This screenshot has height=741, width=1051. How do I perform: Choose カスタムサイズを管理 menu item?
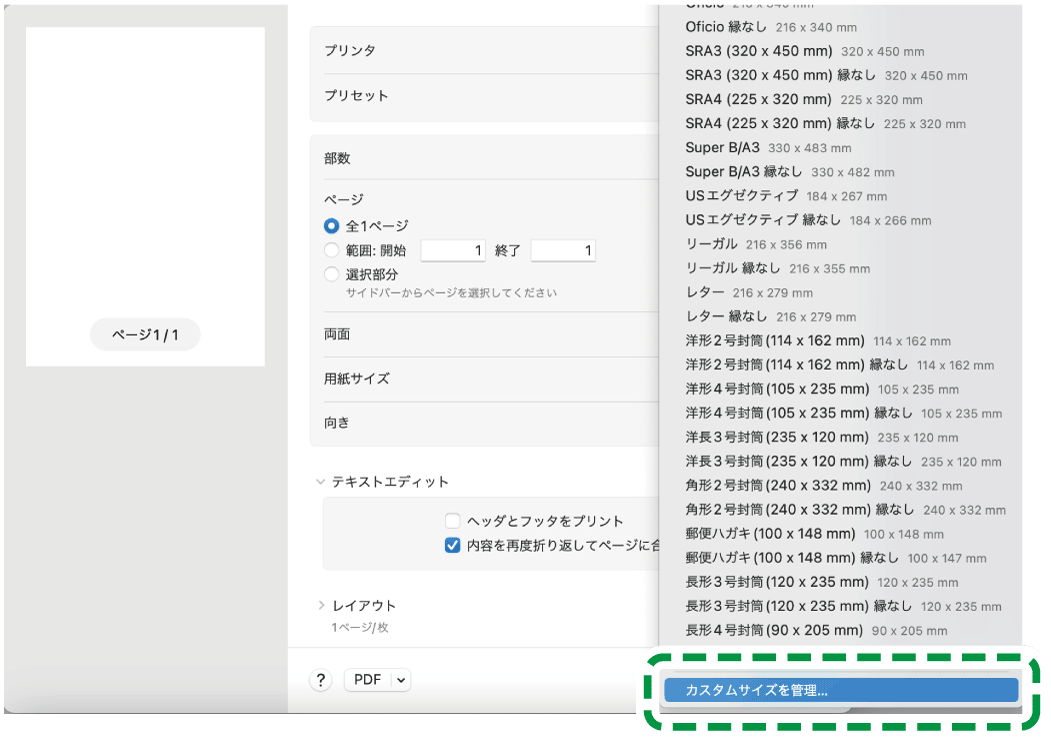pos(838,690)
